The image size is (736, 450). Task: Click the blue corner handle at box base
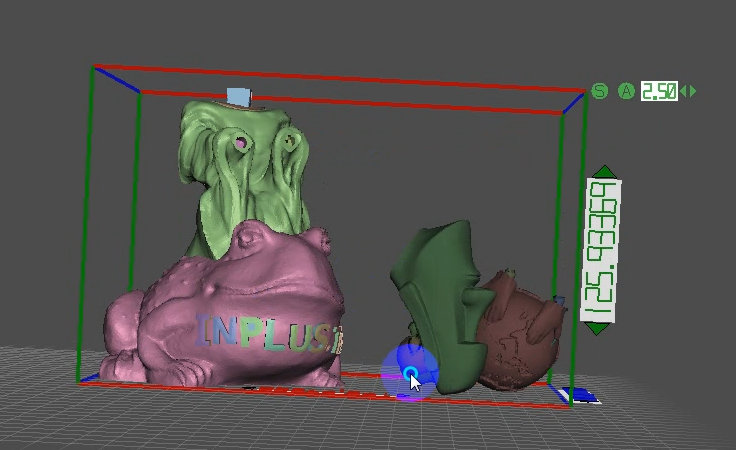(583, 395)
